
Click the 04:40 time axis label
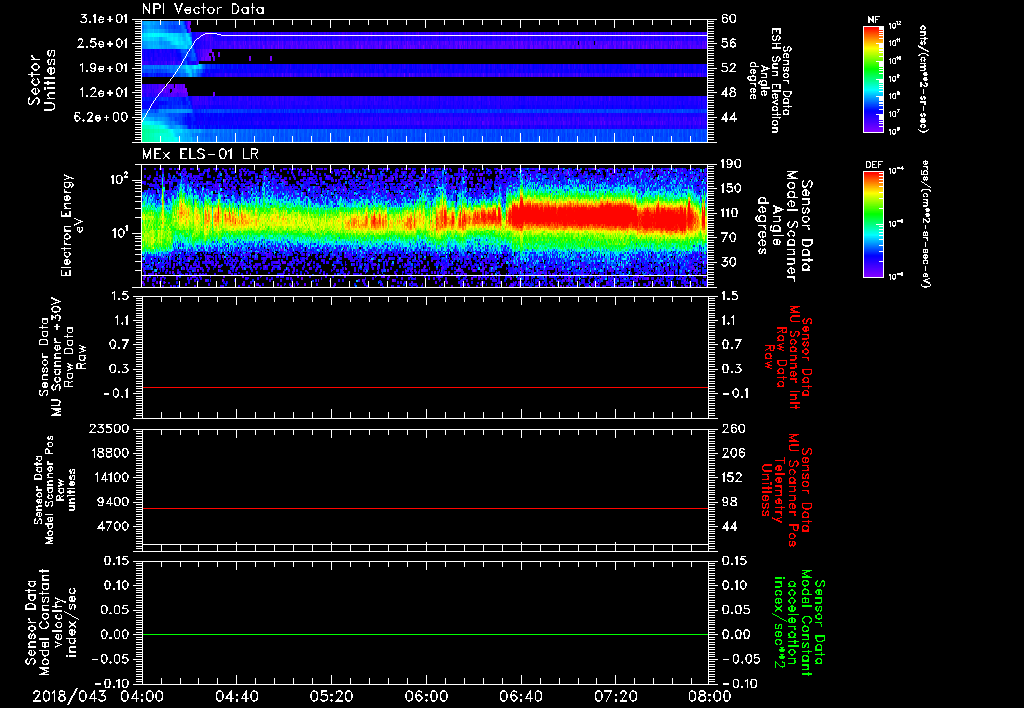coord(236,696)
